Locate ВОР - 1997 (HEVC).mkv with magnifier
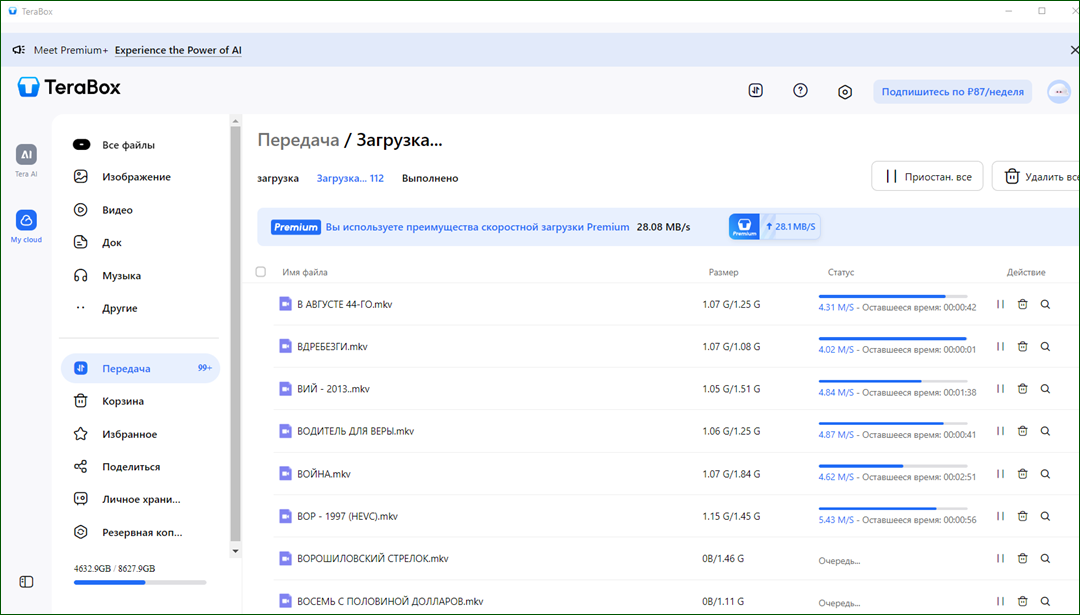The height and width of the screenshot is (615, 1080). click(x=1045, y=517)
